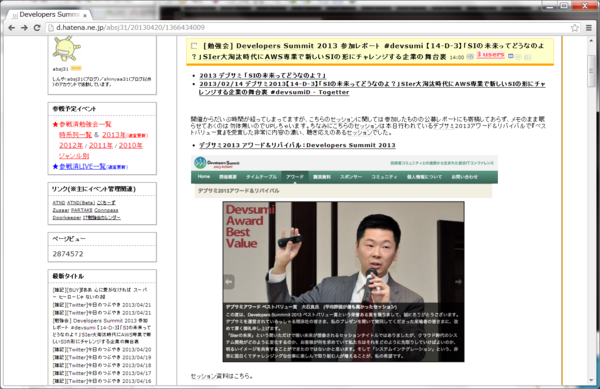This screenshot has width=600, height=389.
Task: Open 今日のつぶやき 2013/04/17 recent title
Action: click(x=102, y=373)
